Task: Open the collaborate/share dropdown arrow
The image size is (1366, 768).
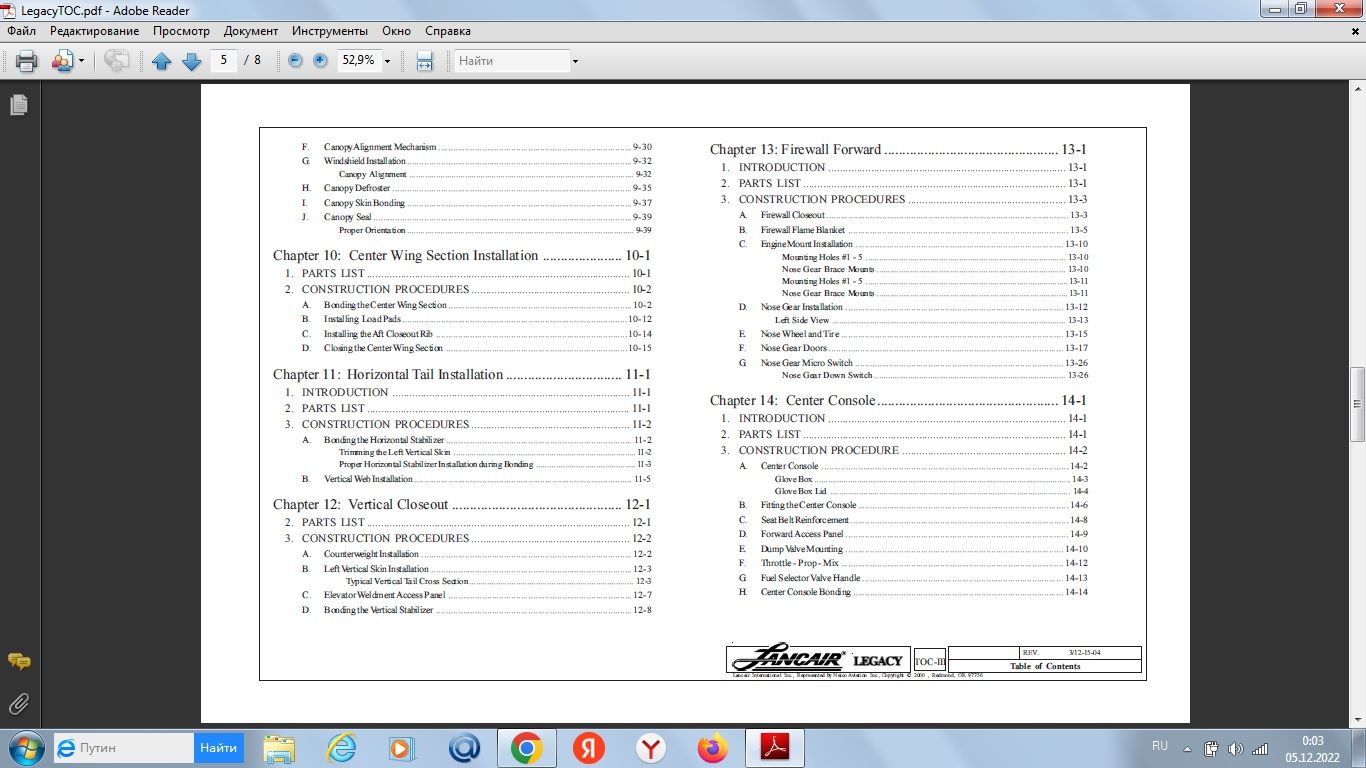Action: (x=82, y=61)
